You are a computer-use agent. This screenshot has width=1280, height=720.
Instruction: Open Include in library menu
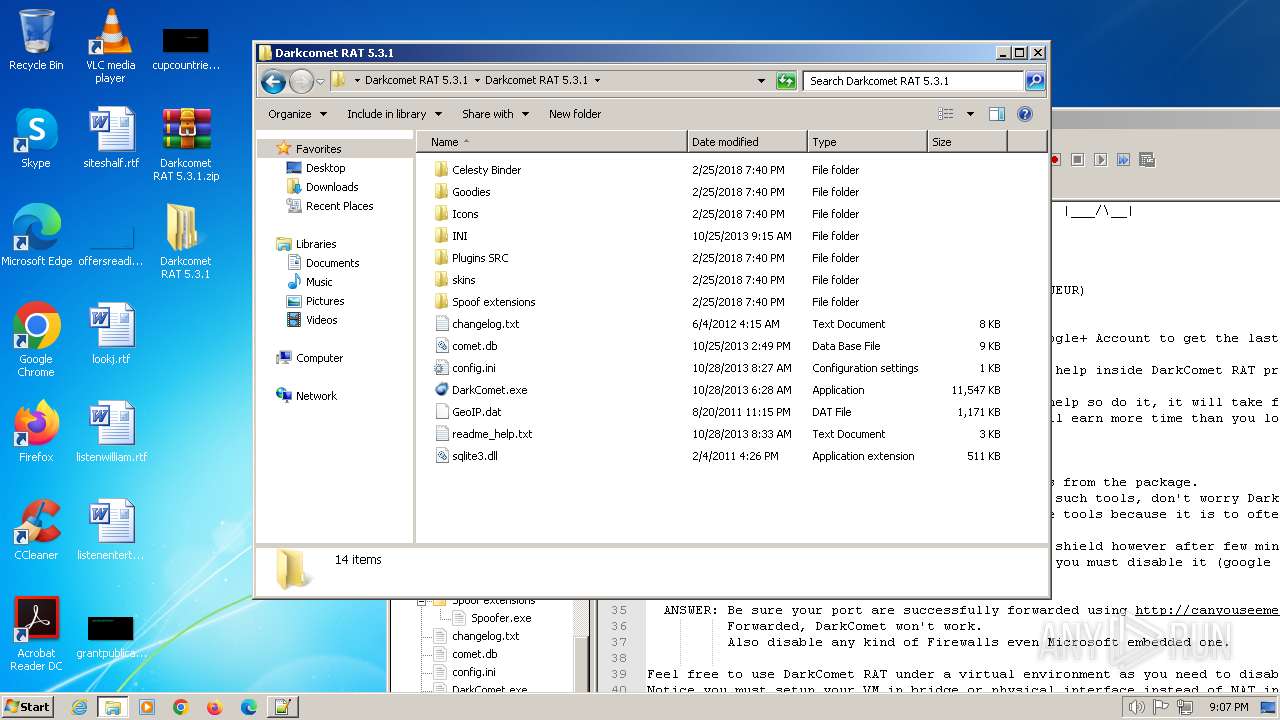394,114
